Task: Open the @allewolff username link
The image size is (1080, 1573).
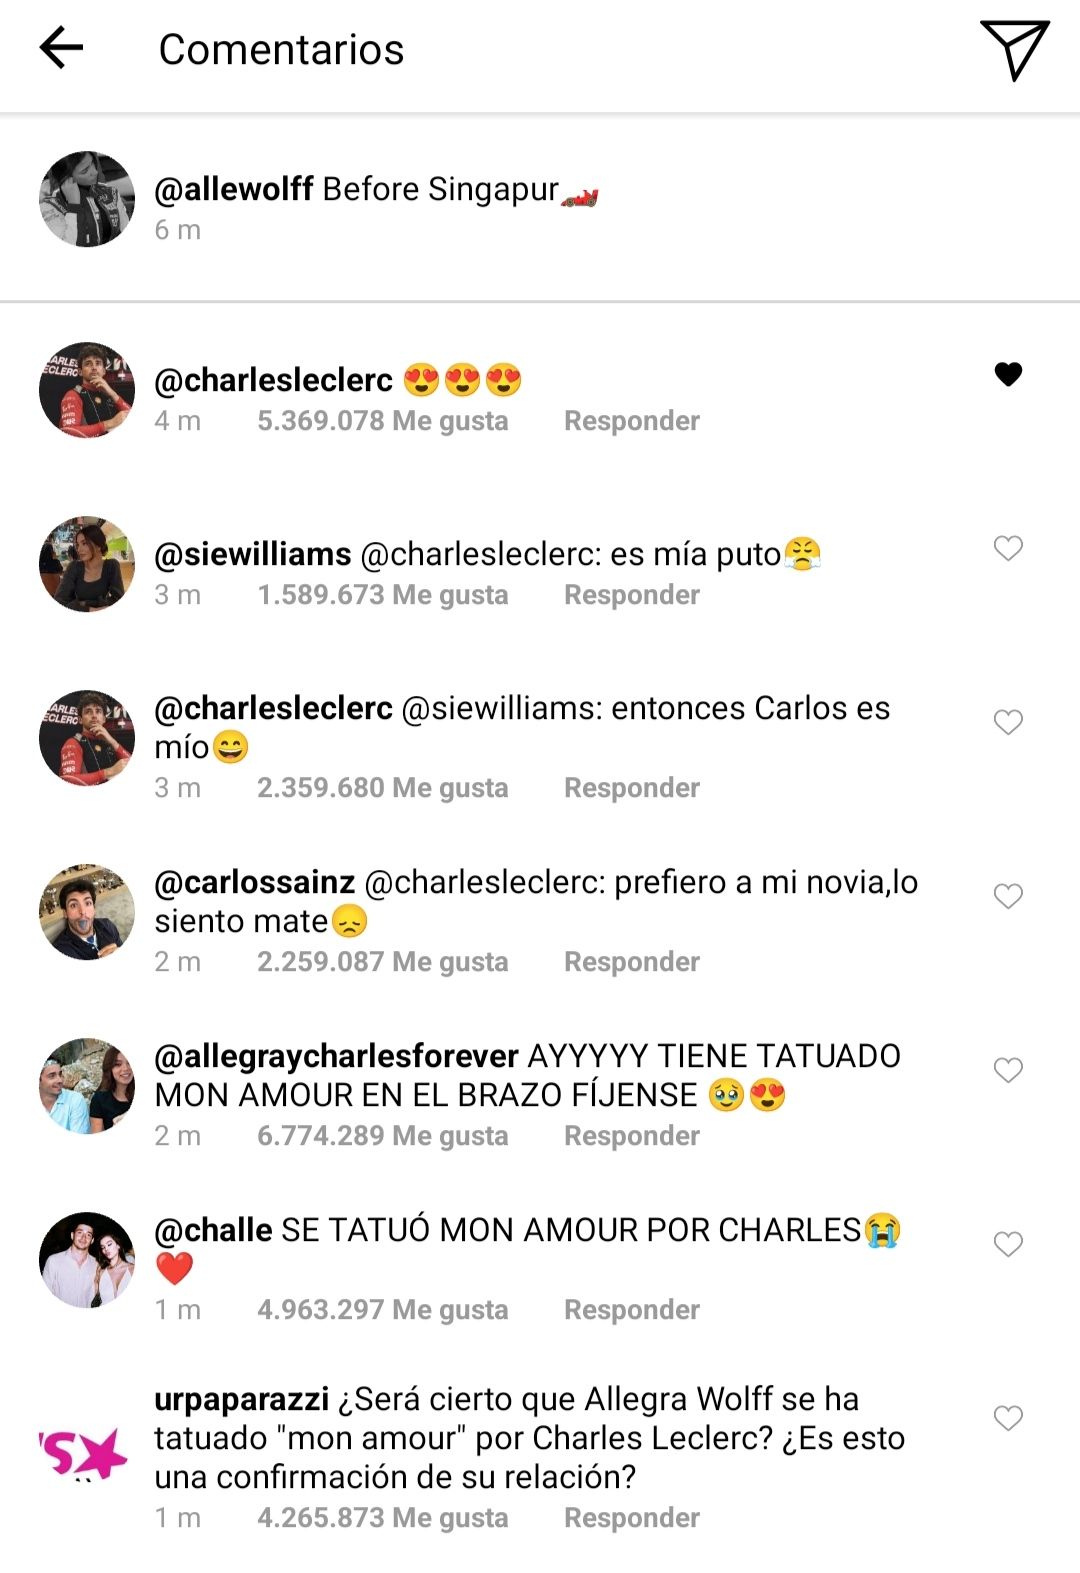Action: [234, 189]
